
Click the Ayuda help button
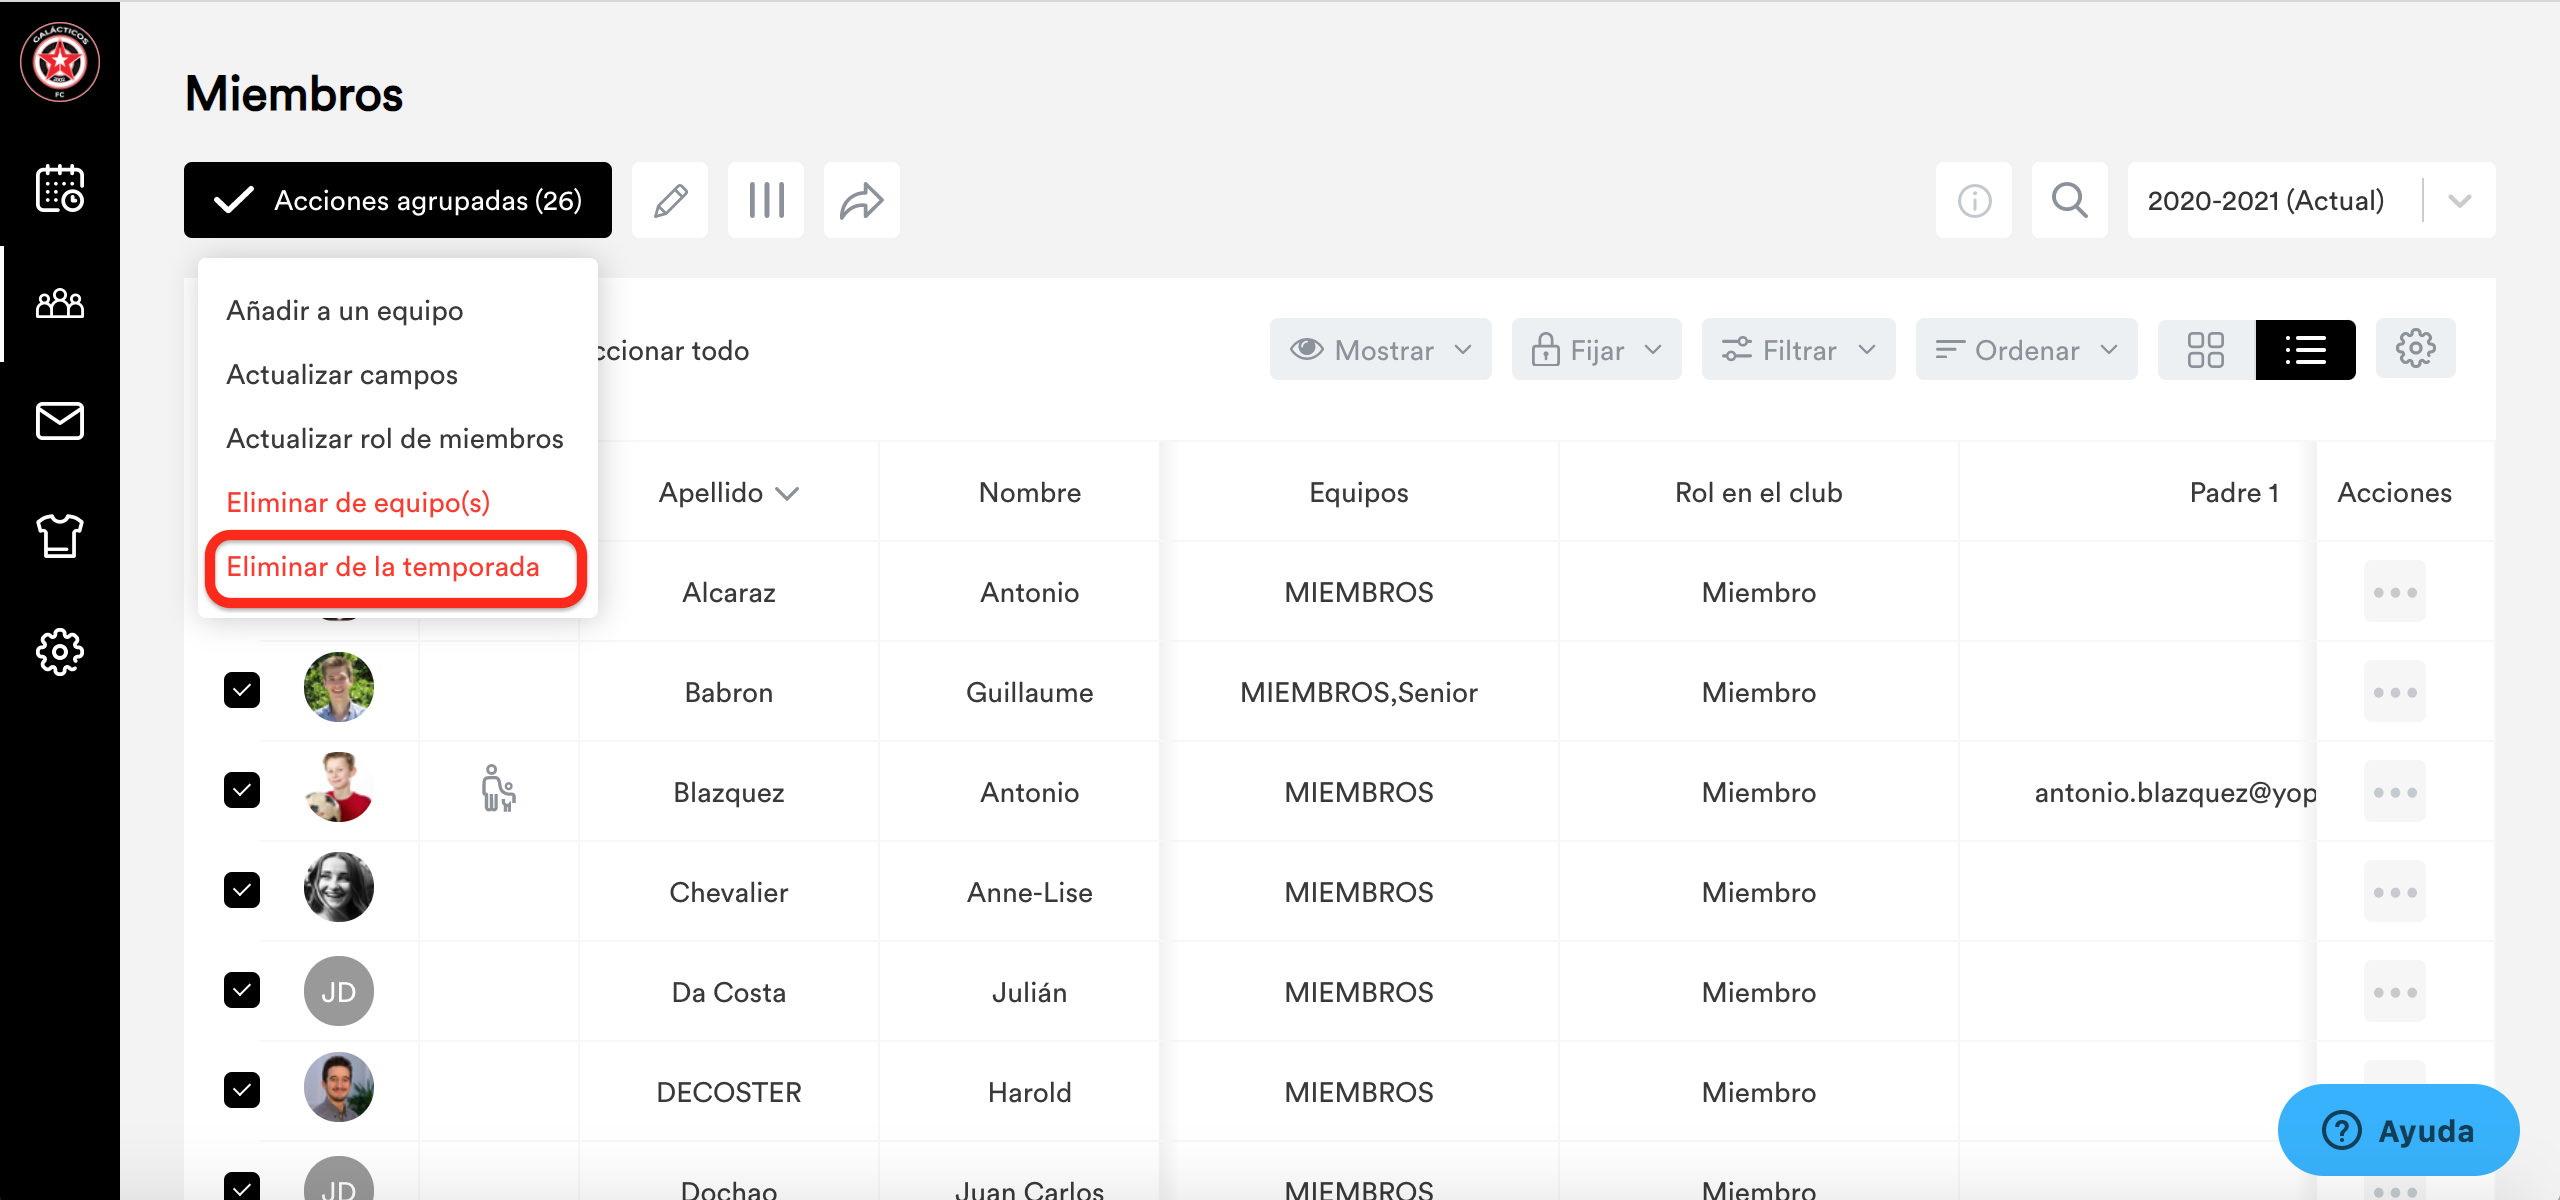[2399, 1130]
